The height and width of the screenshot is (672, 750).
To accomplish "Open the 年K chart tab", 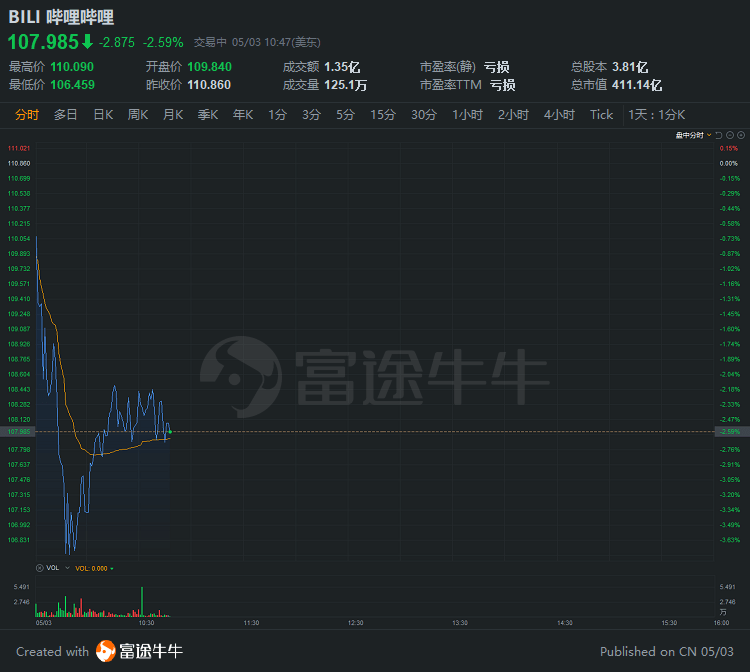I will coord(243,115).
